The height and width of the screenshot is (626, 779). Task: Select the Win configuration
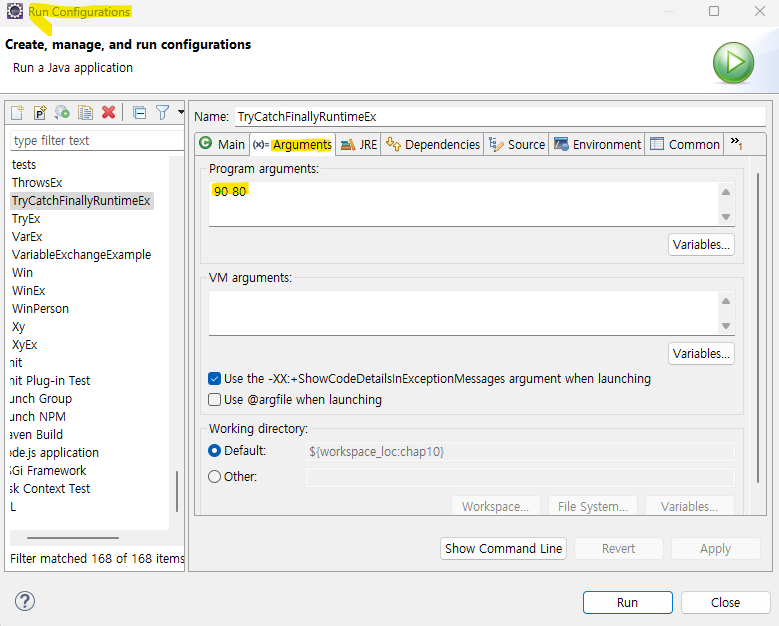click(x=22, y=272)
